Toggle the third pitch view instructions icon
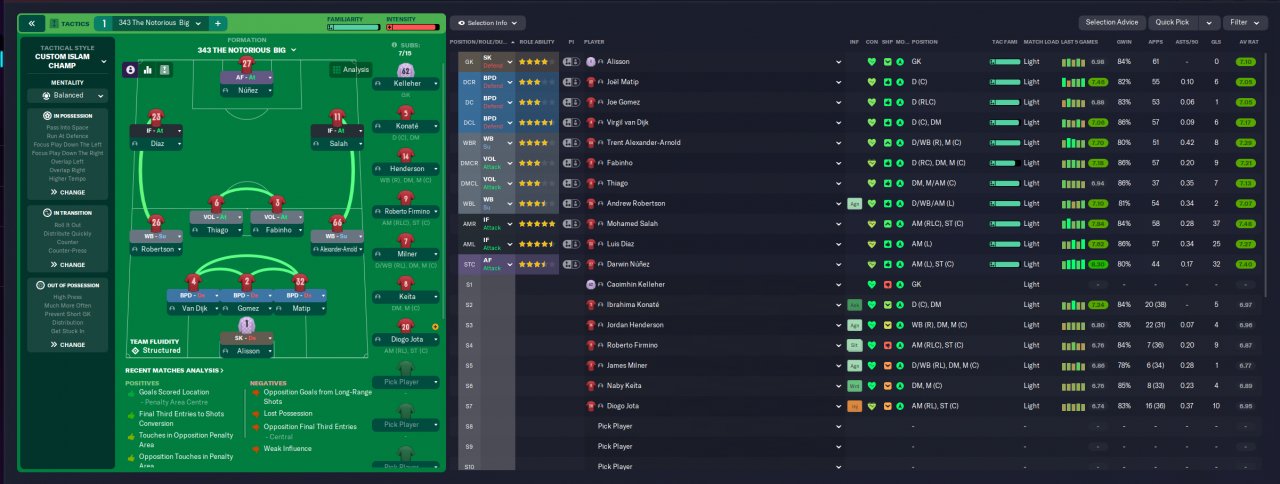Screen dimensions: 1280x484 (x=165, y=70)
